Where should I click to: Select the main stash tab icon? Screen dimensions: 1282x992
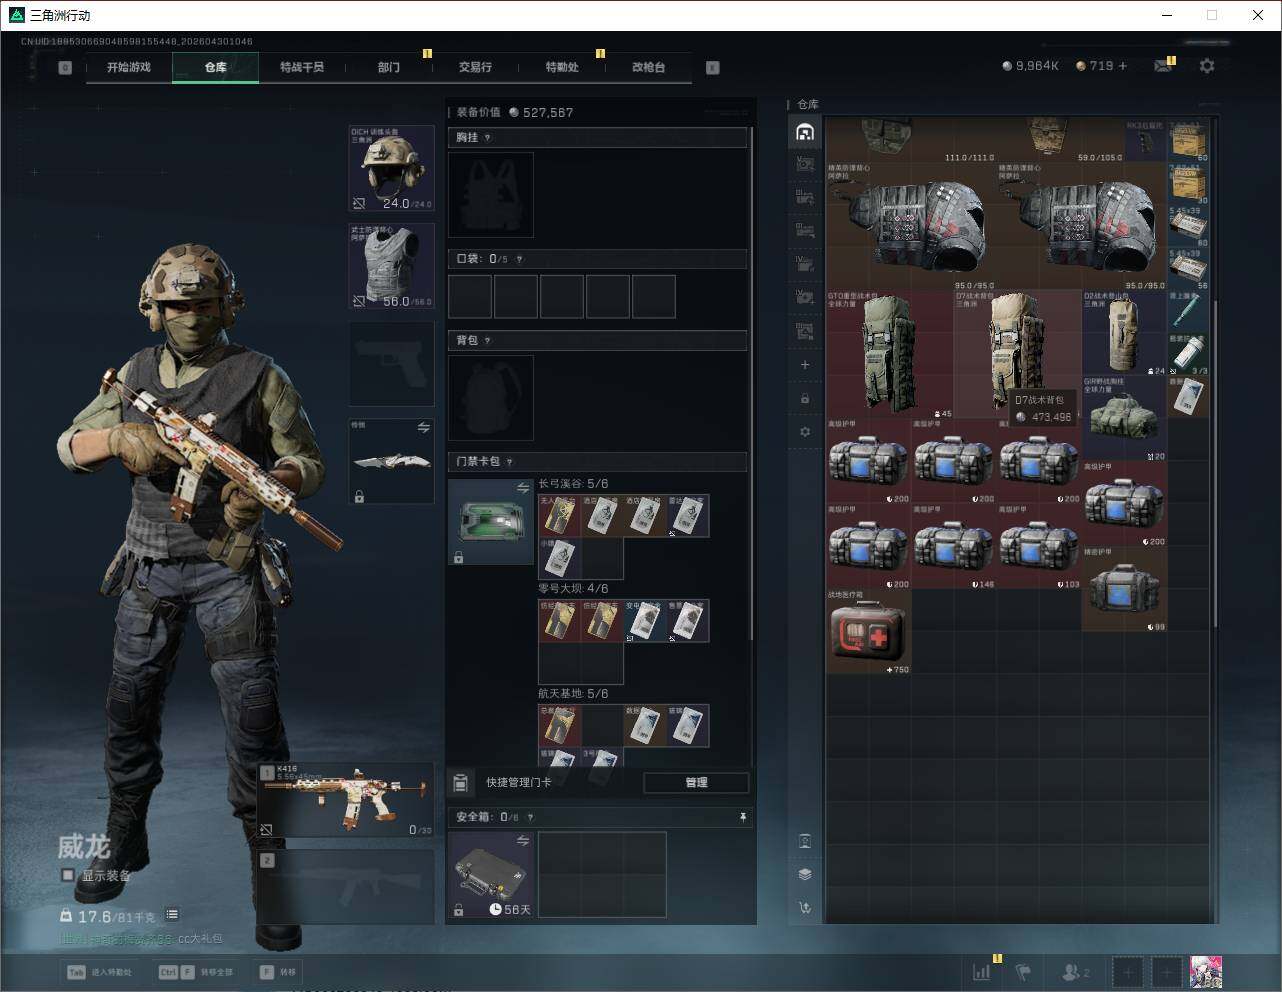tap(805, 132)
